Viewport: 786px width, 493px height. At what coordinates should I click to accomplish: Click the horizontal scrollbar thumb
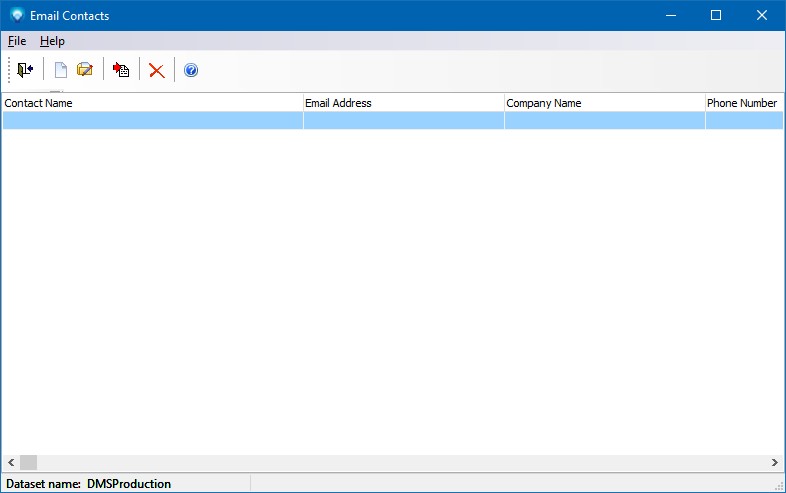click(28, 463)
